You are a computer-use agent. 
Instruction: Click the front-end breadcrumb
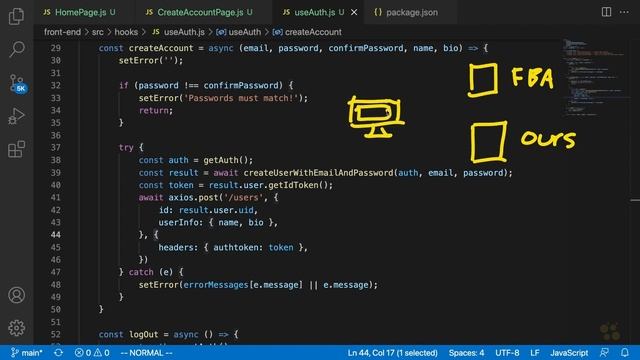point(62,32)
